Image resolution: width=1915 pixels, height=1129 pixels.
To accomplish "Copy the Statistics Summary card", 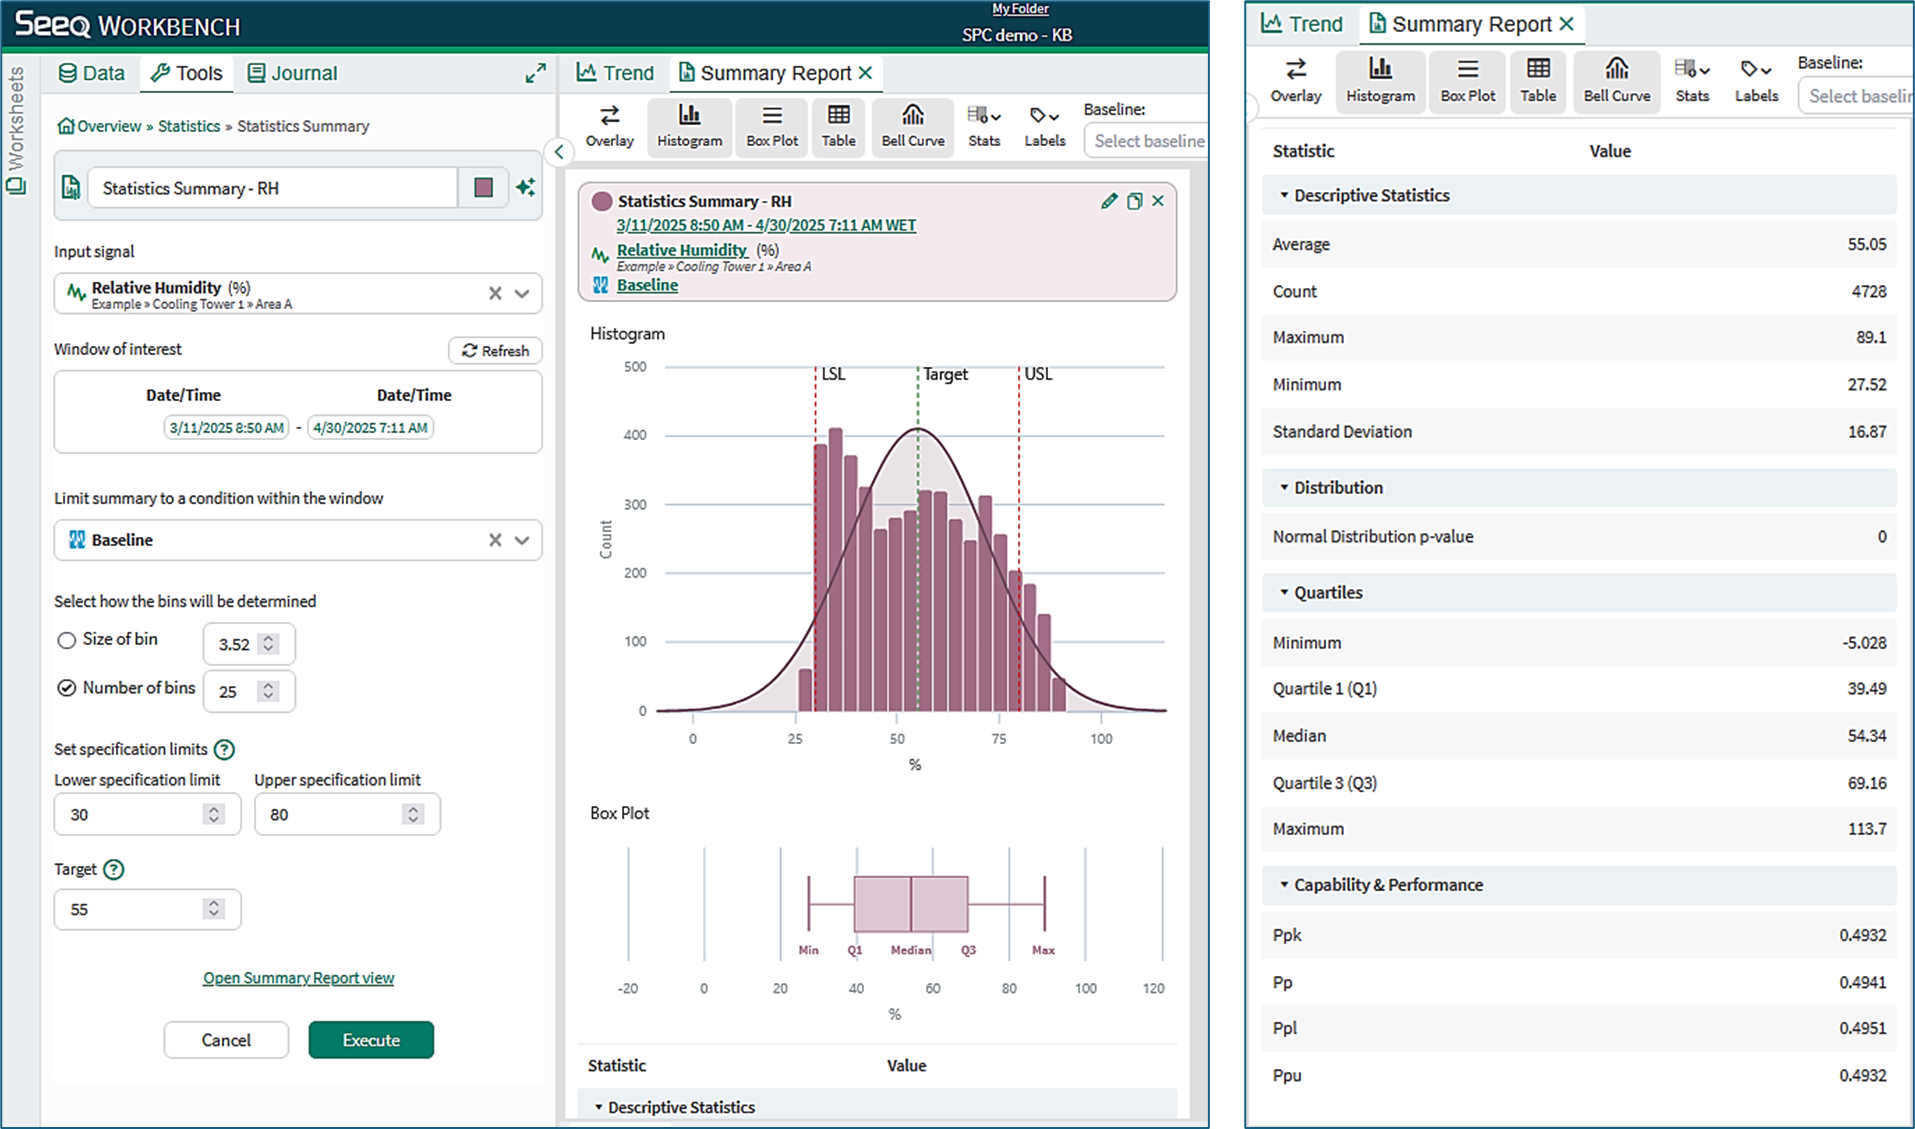I will click(1134, 201).
